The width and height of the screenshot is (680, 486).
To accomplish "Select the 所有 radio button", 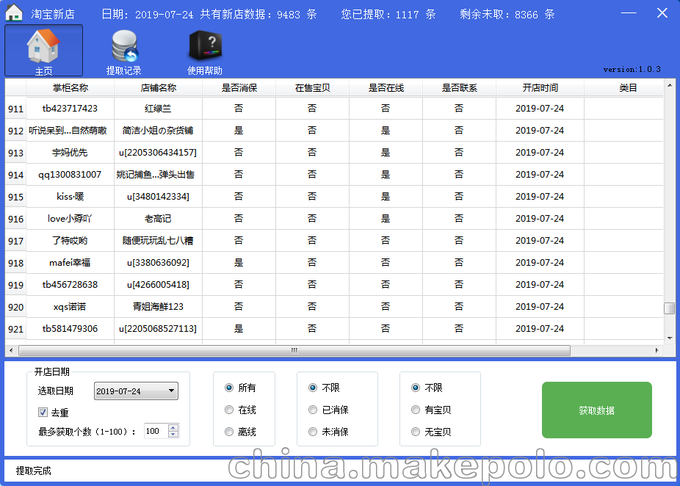I will [x=229, y=388].
